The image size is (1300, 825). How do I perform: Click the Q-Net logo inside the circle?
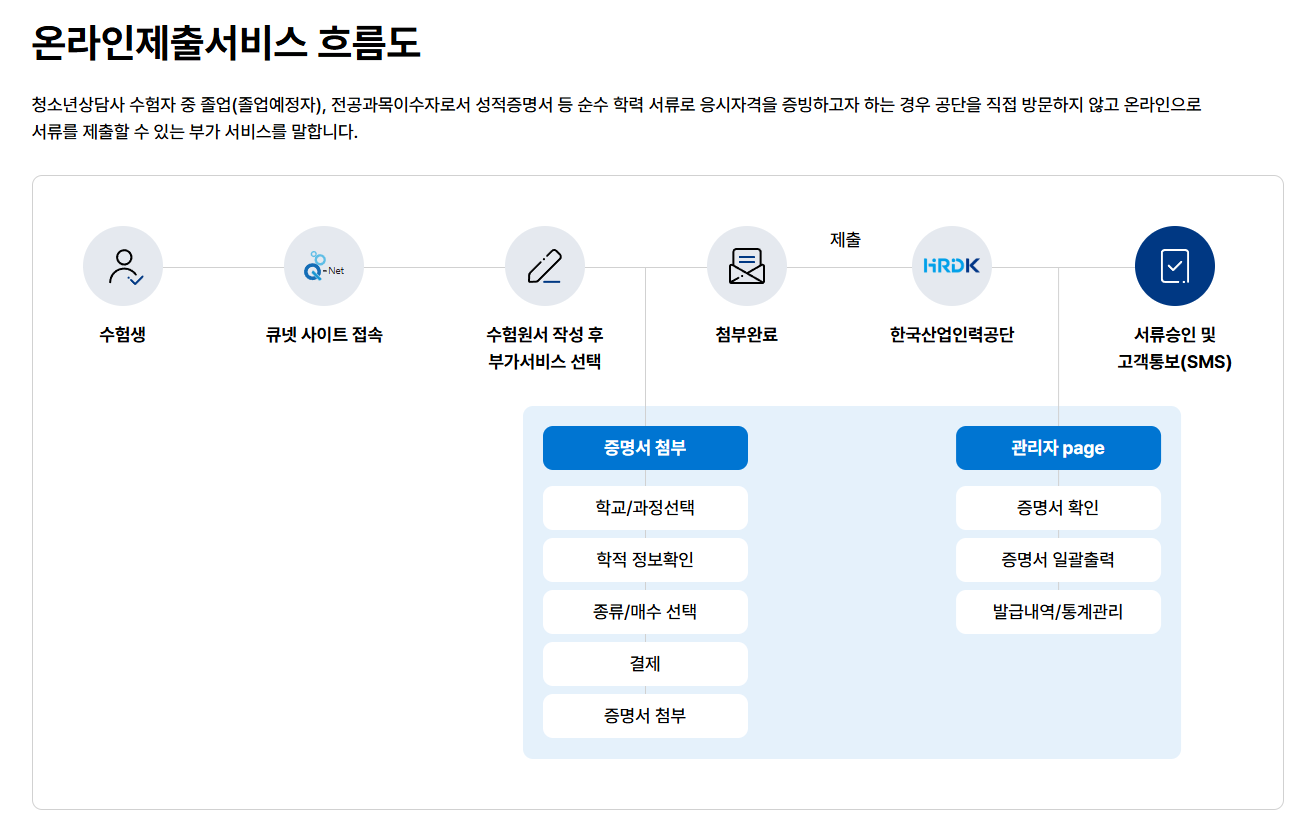pos(322,265)
